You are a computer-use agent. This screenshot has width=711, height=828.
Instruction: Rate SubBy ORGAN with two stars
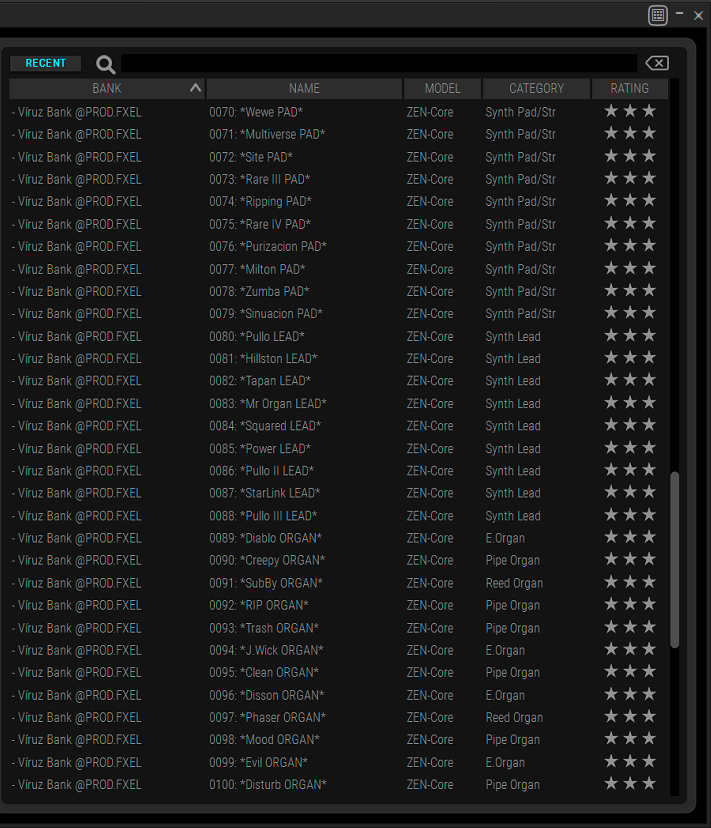630,581
